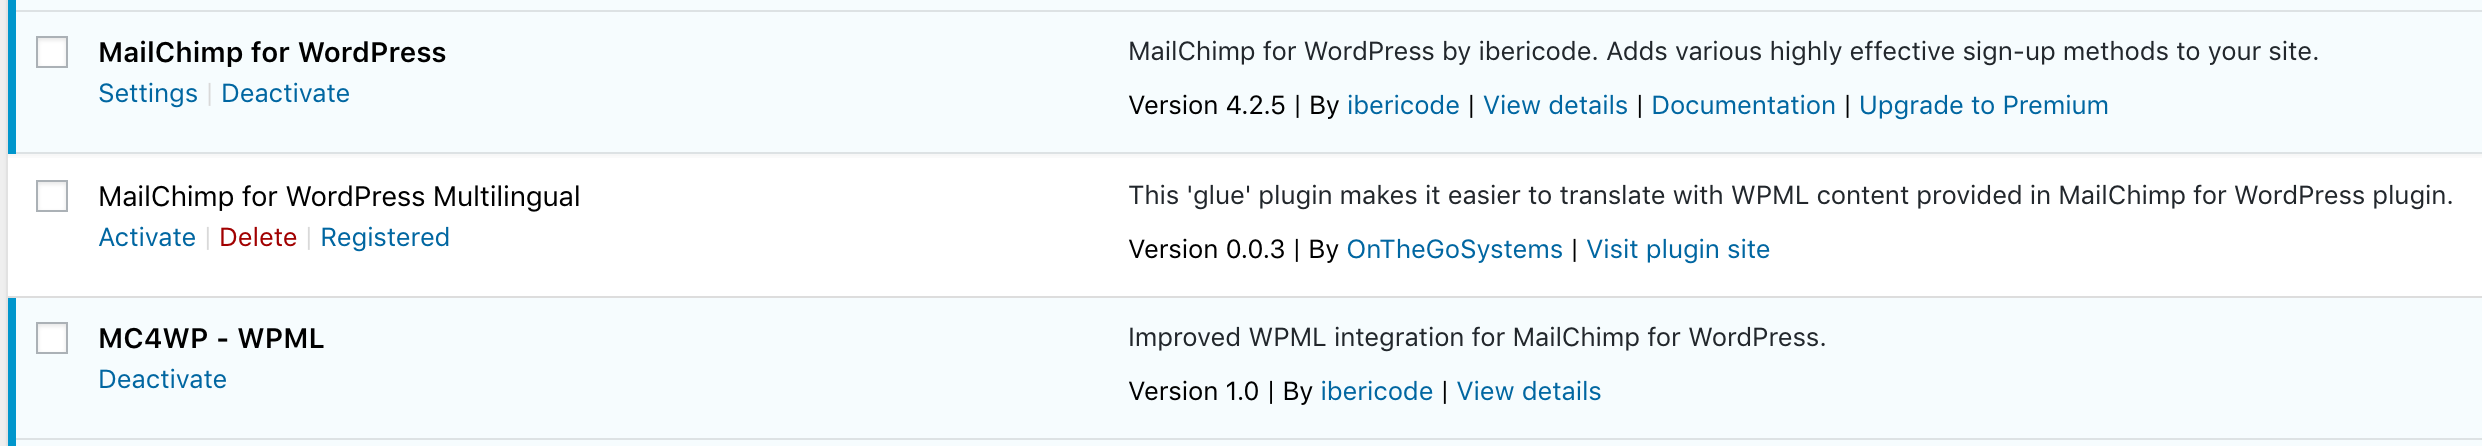Open the Documentation link
This screenshot has height=446, width=2482.
1743,105
